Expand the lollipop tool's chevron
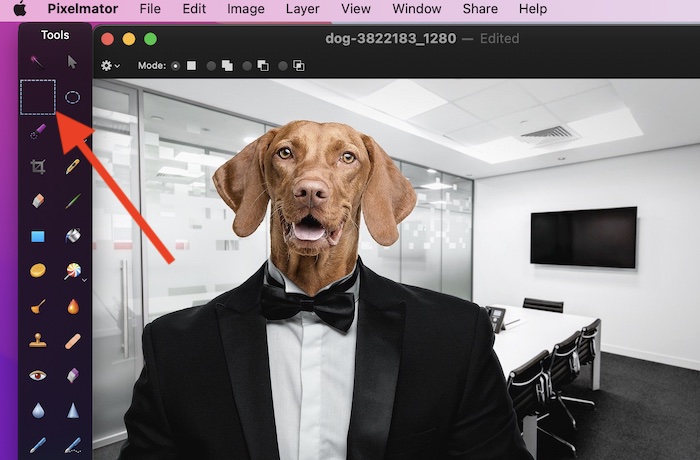The width and height of the screenshot is (700, 460). [x=84, y=280]
